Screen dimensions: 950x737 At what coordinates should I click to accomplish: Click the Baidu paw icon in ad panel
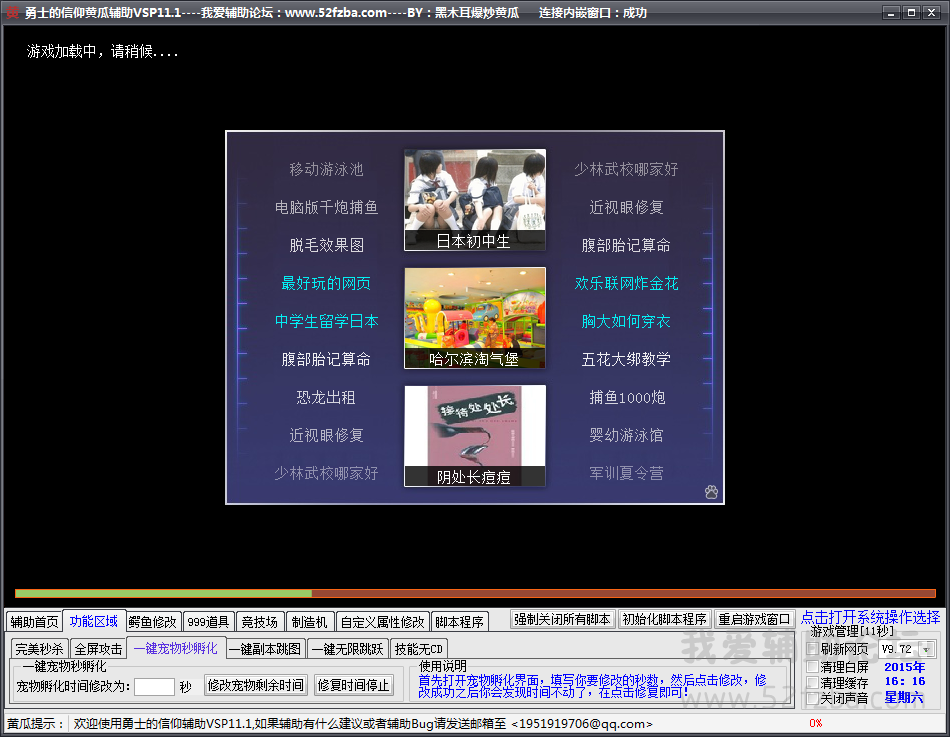[x=711, y=492]
